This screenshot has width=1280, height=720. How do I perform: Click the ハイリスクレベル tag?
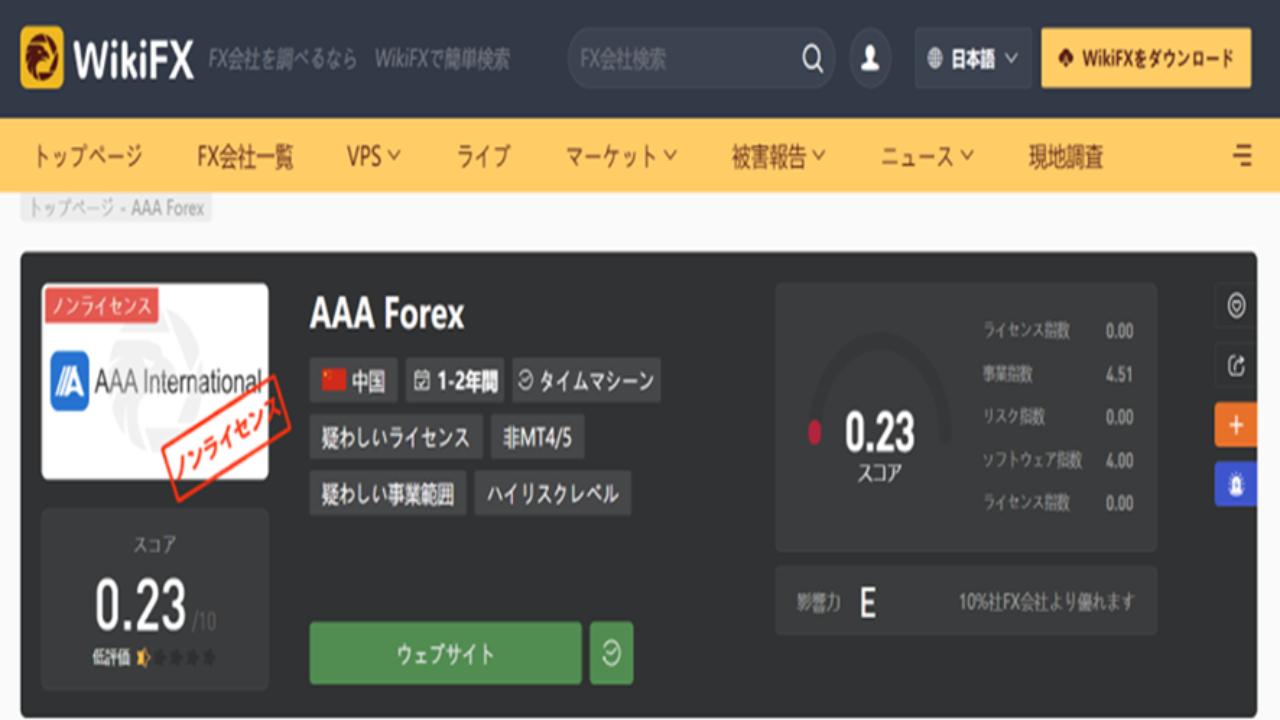(553, 493)
